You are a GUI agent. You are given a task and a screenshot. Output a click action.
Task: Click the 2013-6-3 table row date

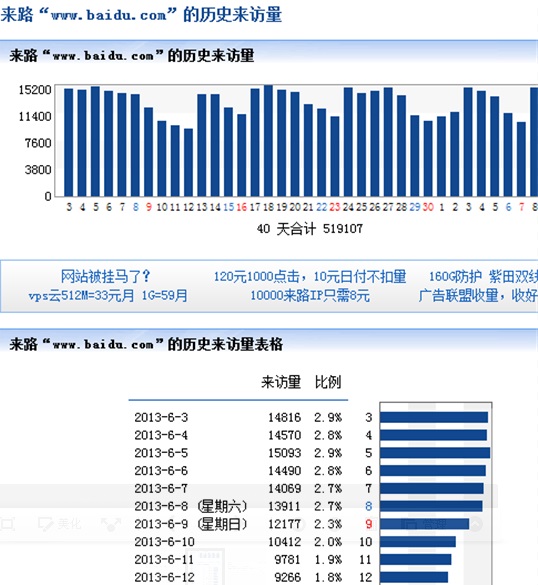pyautogui.click(x=161, y=417)
